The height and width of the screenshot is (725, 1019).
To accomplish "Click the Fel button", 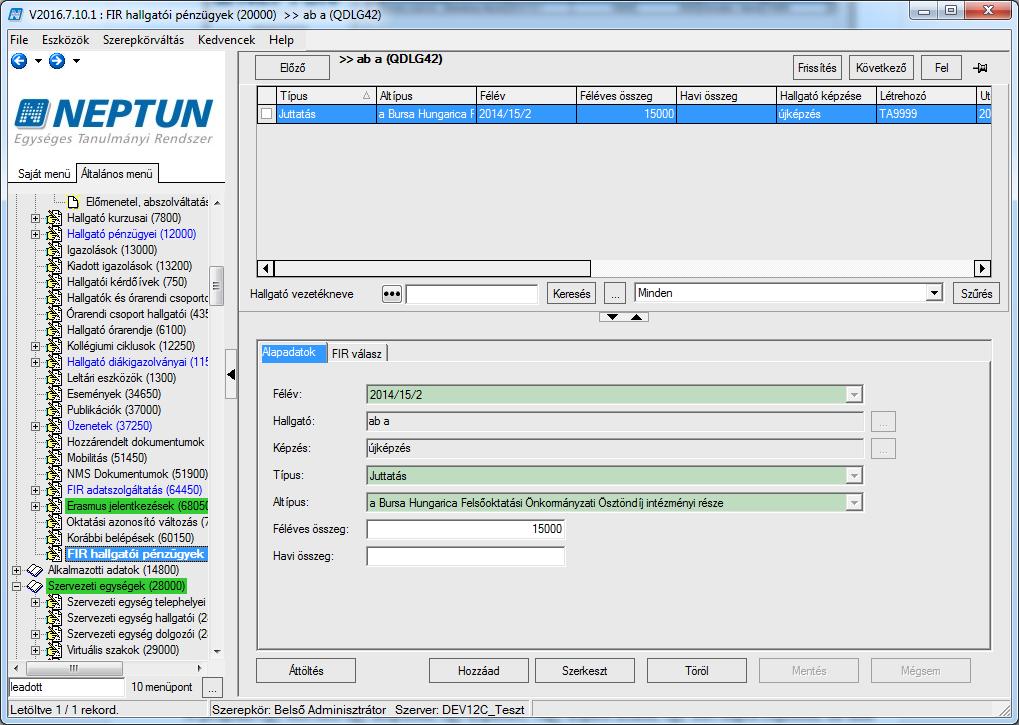I will pyautogui.click(x=942, y=68).
